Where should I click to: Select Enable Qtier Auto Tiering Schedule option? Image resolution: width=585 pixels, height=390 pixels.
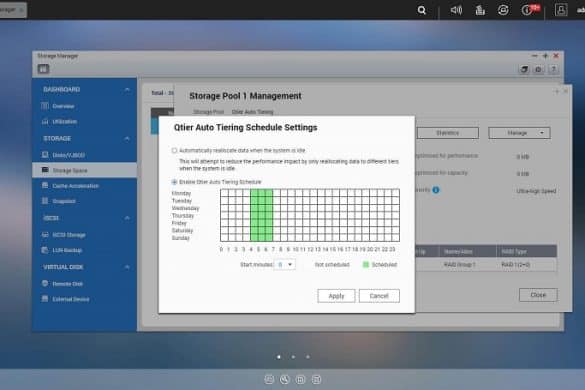click(174, 182)
